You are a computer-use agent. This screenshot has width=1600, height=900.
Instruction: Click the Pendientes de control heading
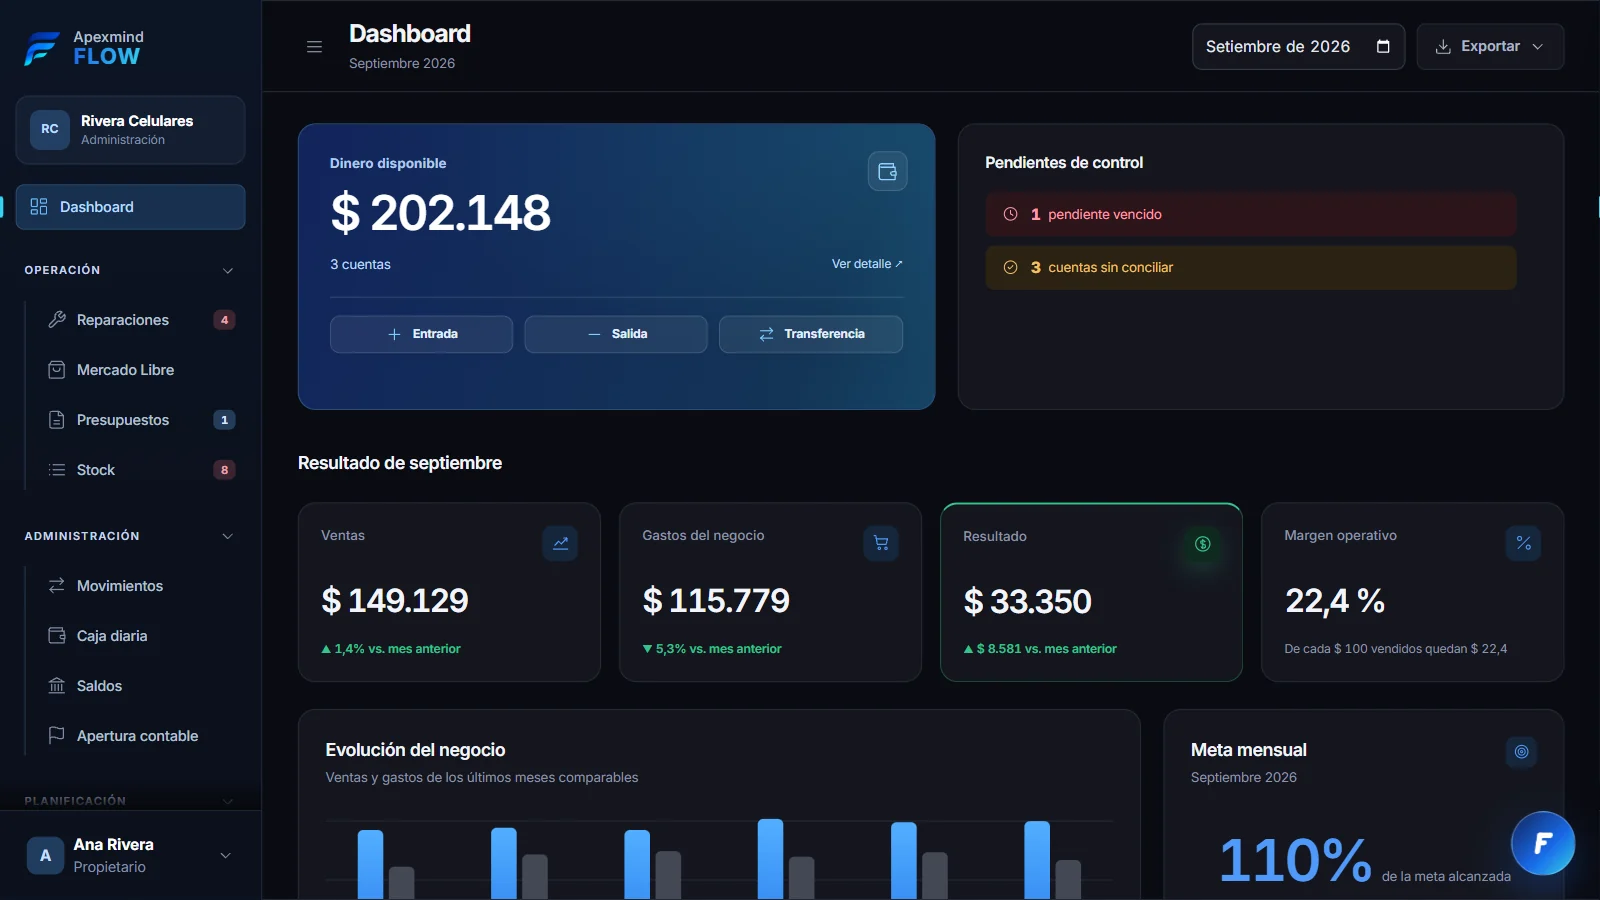pos(1064,162)
